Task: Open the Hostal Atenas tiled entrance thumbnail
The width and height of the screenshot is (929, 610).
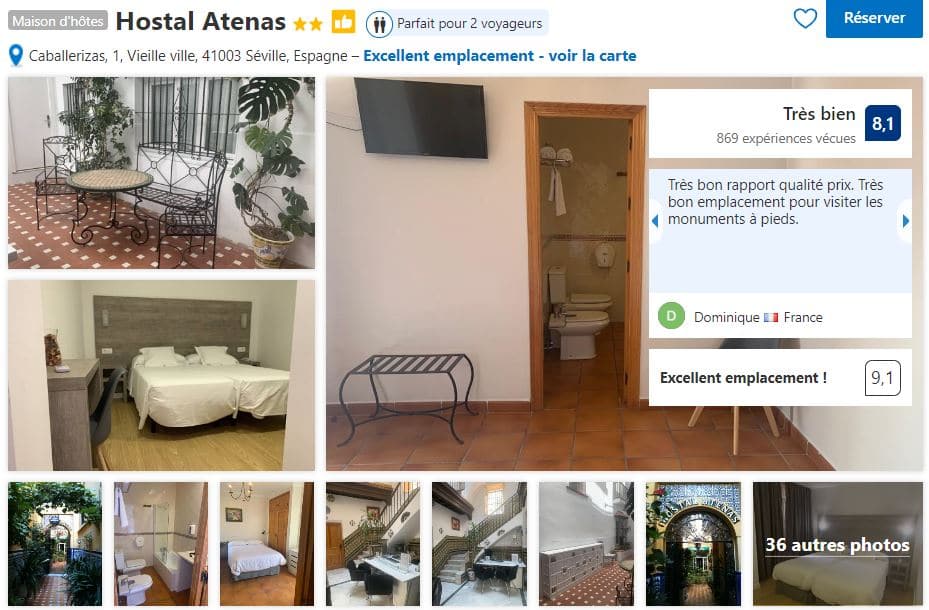Action: tap(693, 544)
